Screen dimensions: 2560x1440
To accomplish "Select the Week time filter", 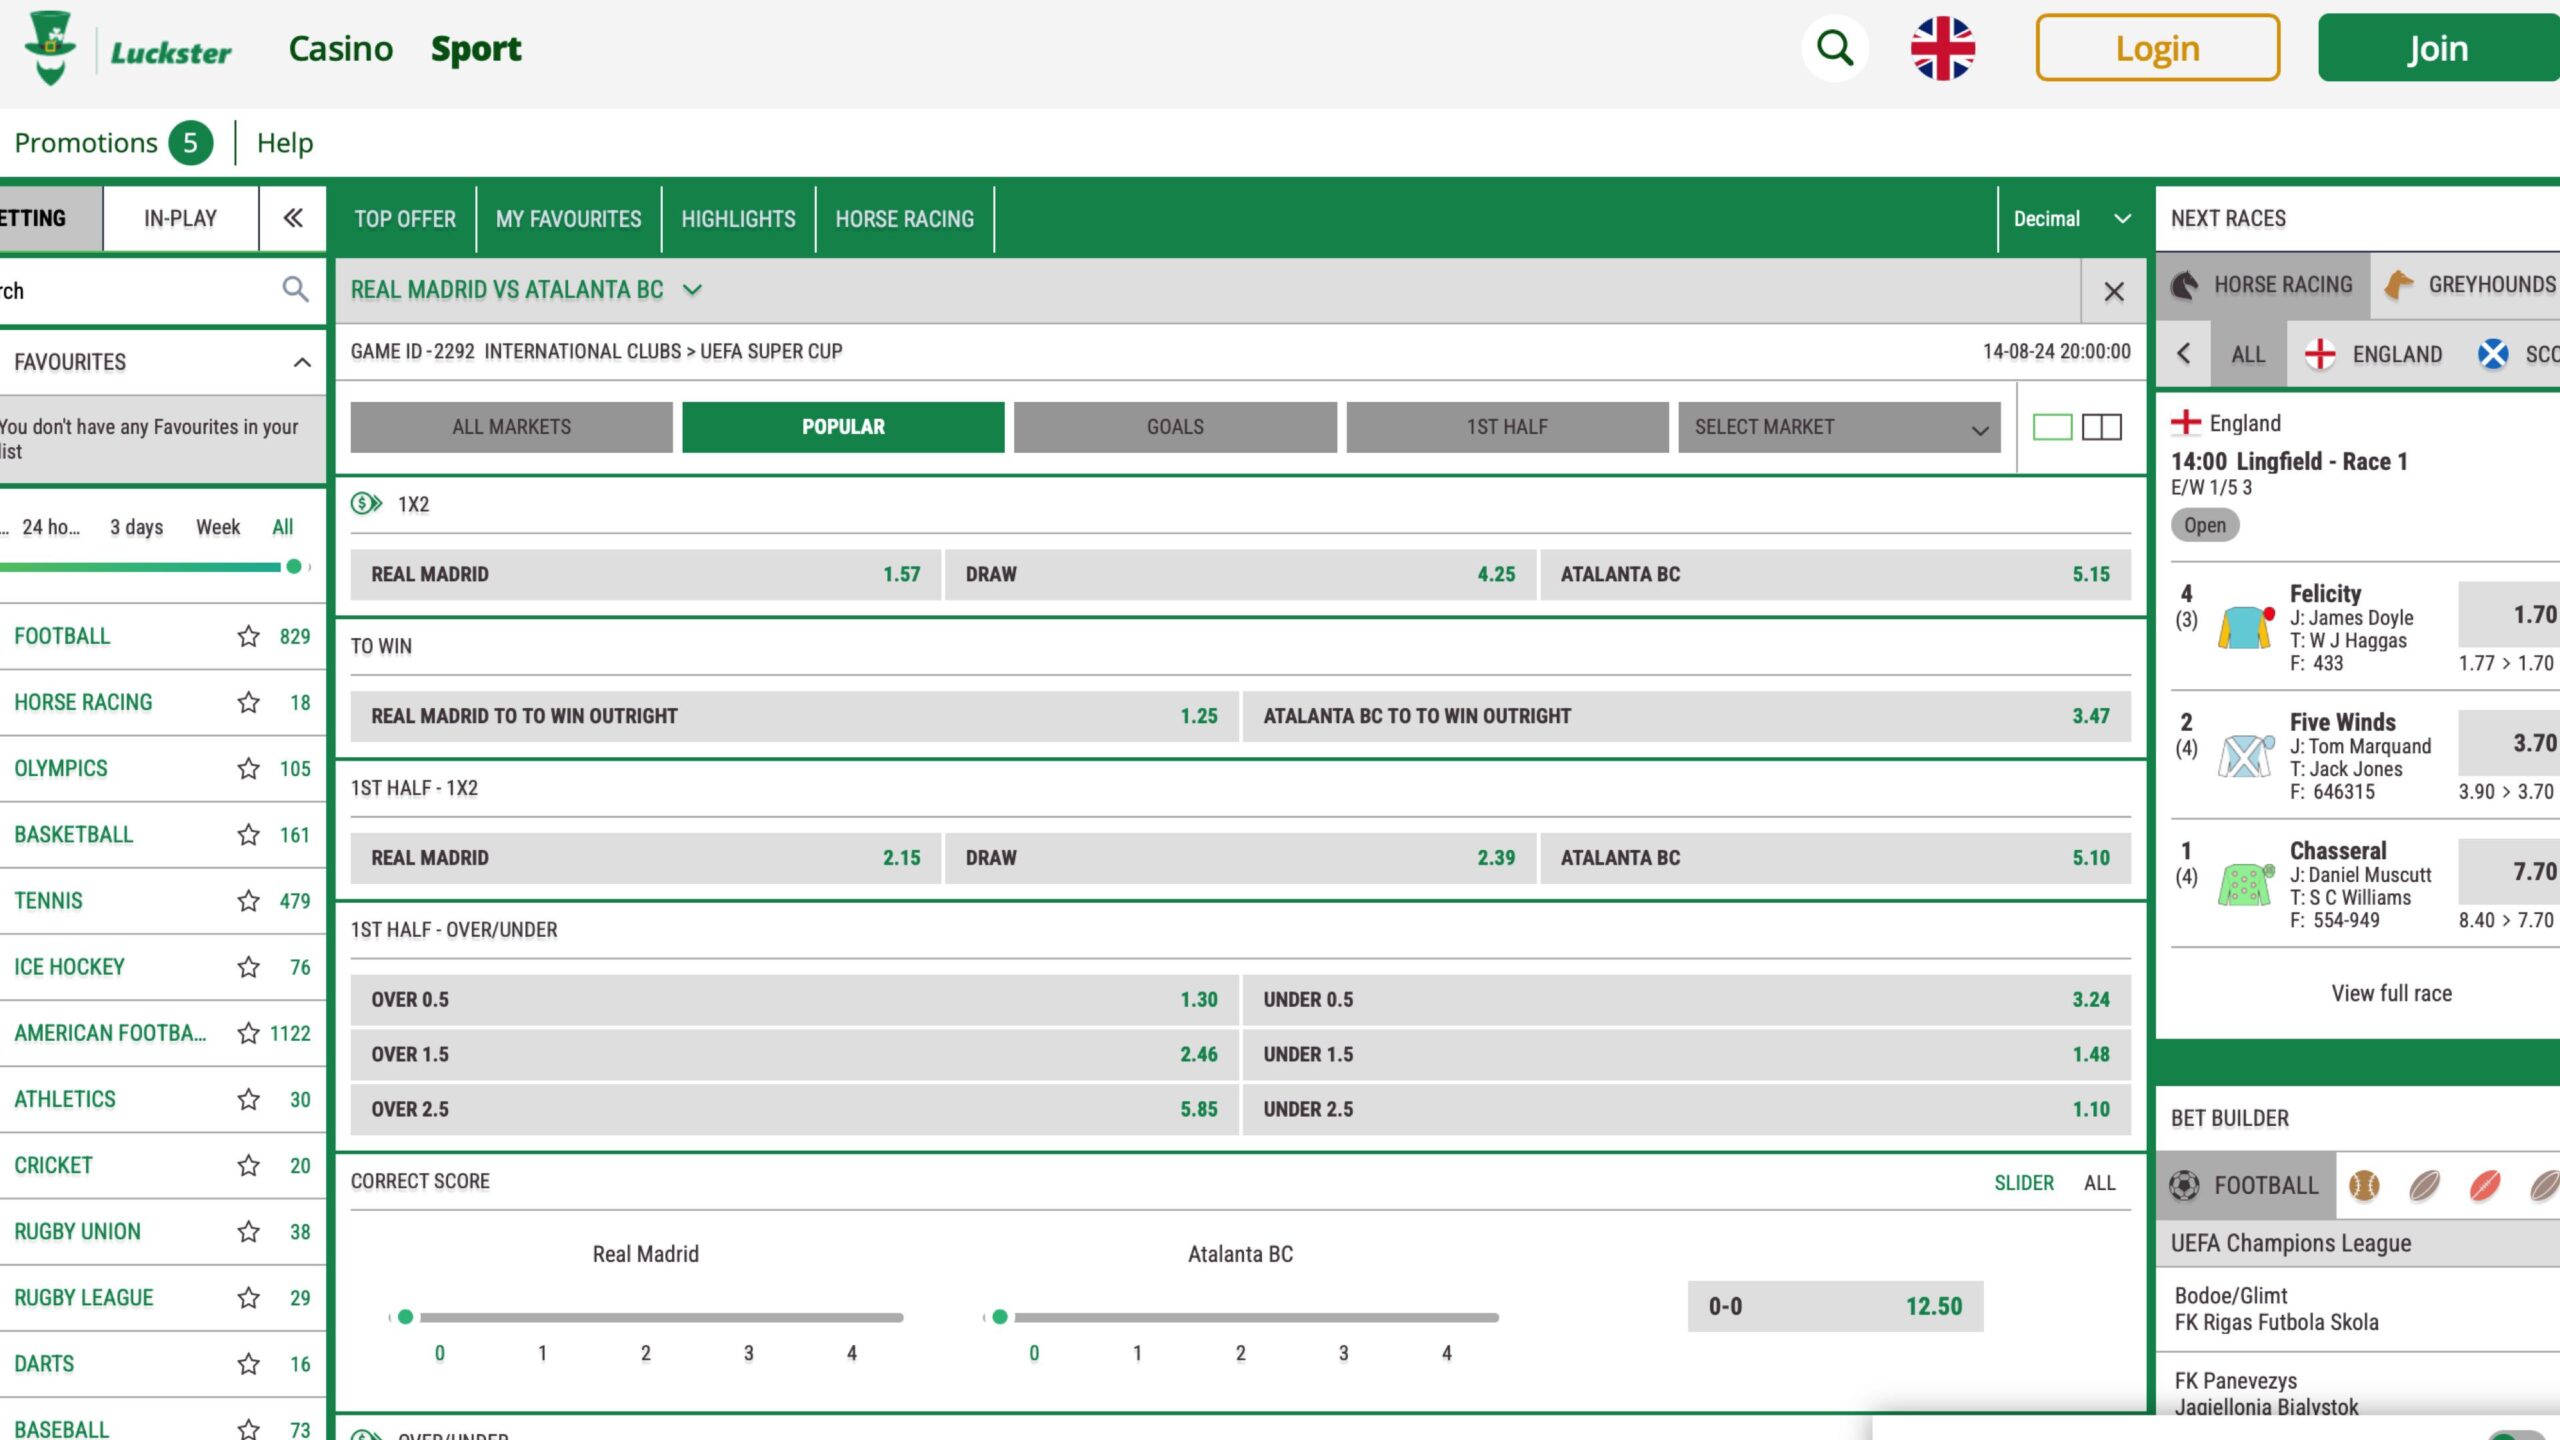I will coord(218,527).
